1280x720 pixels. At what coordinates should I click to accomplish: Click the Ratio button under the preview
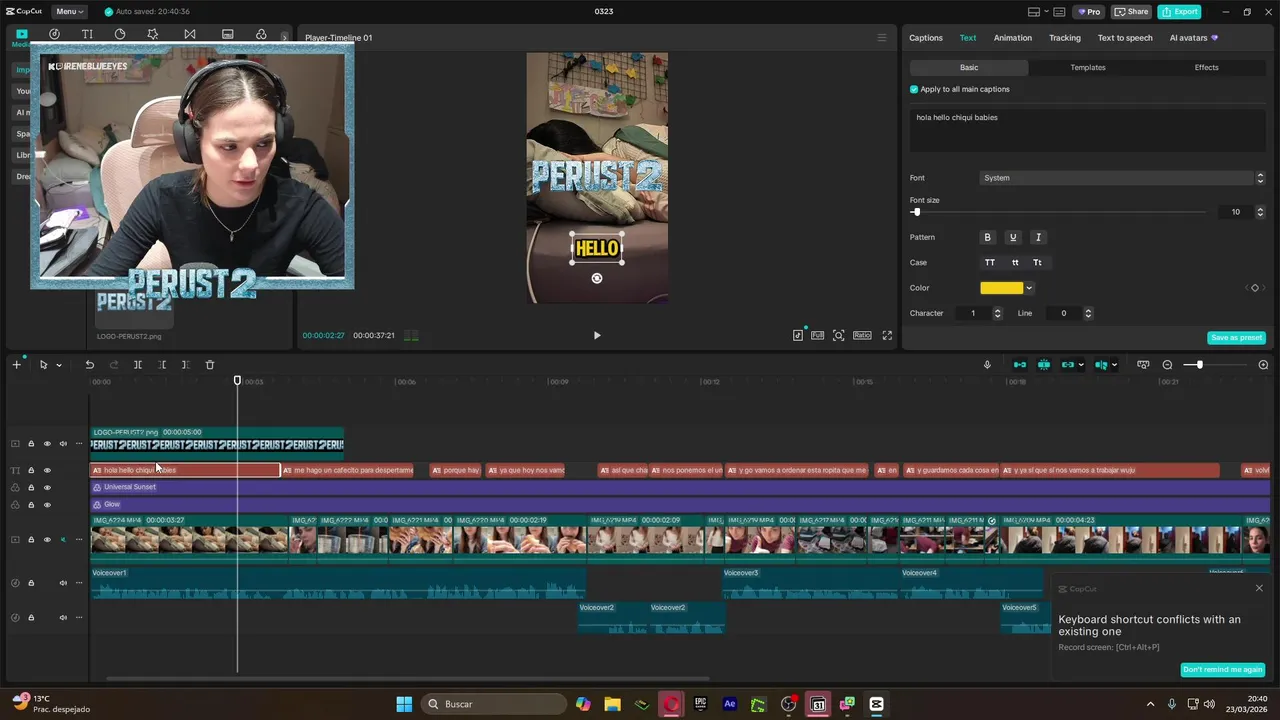(862, 336)
